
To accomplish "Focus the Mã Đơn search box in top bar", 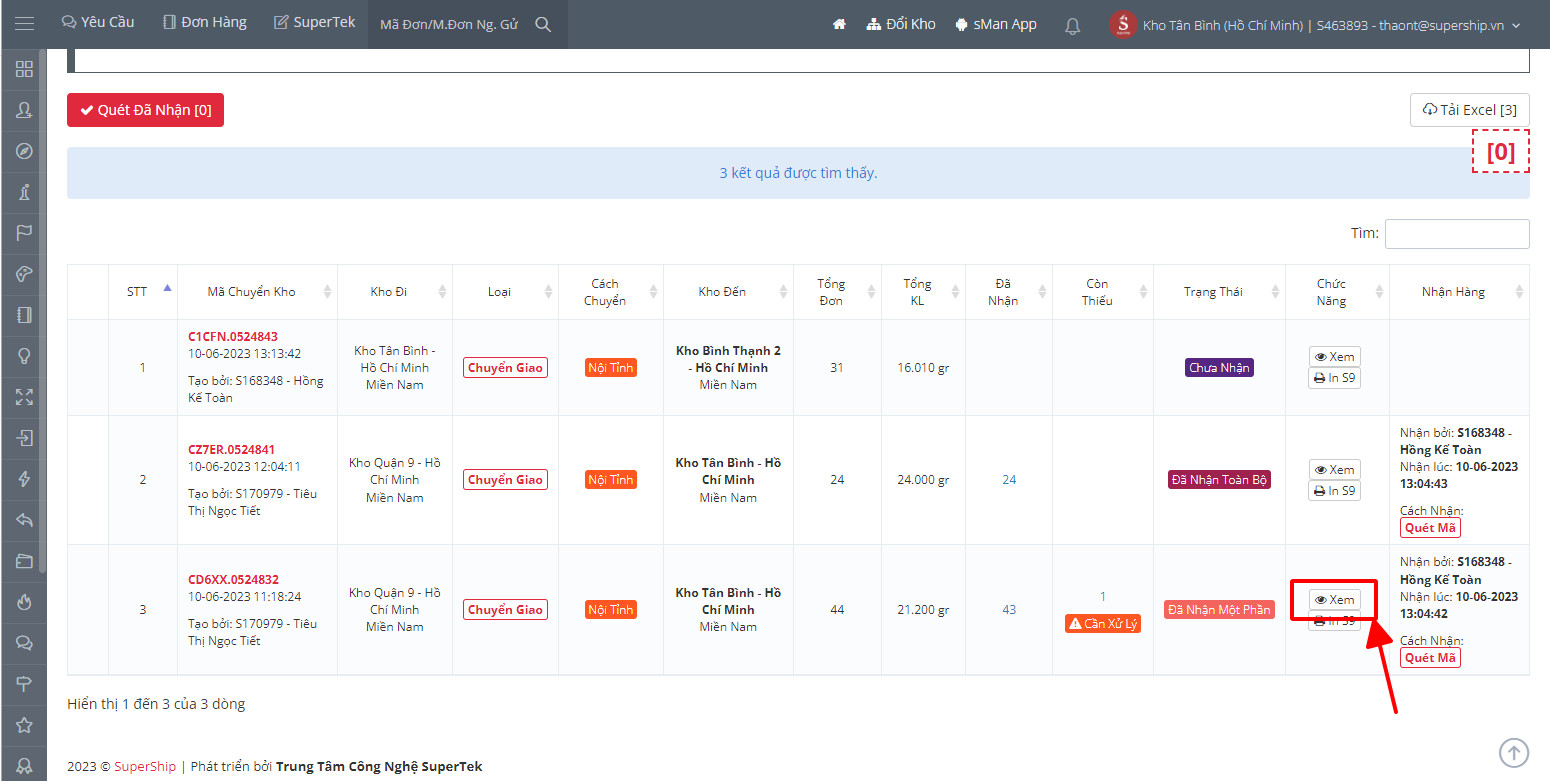I will [450, 25].
